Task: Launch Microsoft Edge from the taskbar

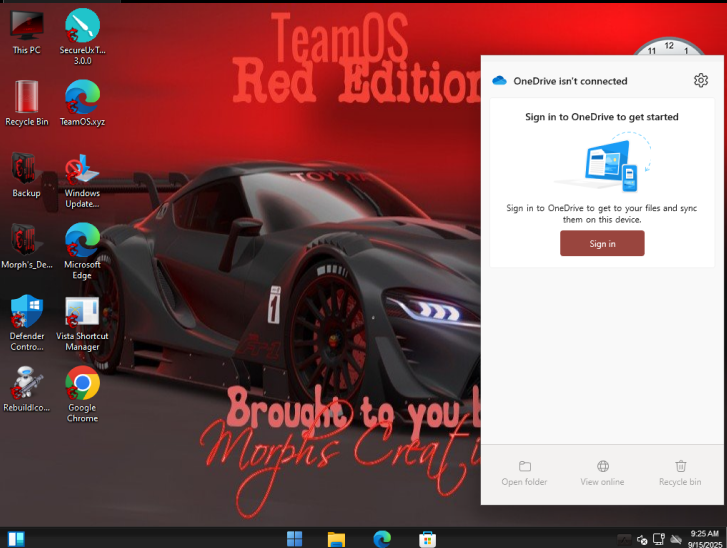Action: click(x=382, y=539)
